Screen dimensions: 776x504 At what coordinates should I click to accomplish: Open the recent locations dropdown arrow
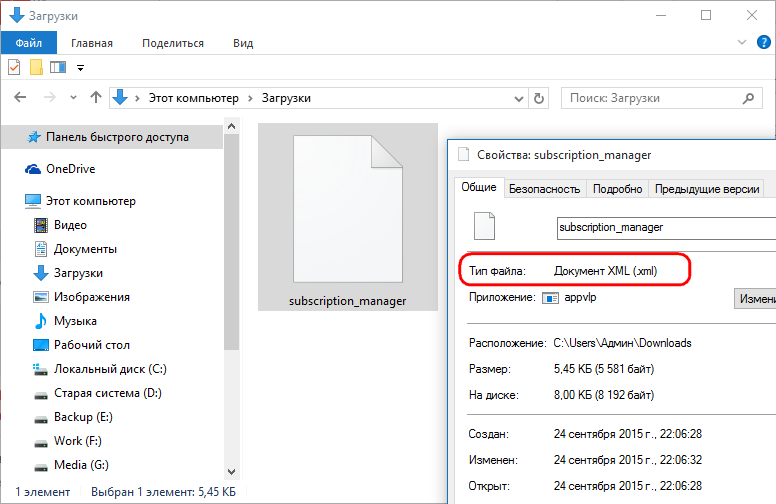[73, 98]
